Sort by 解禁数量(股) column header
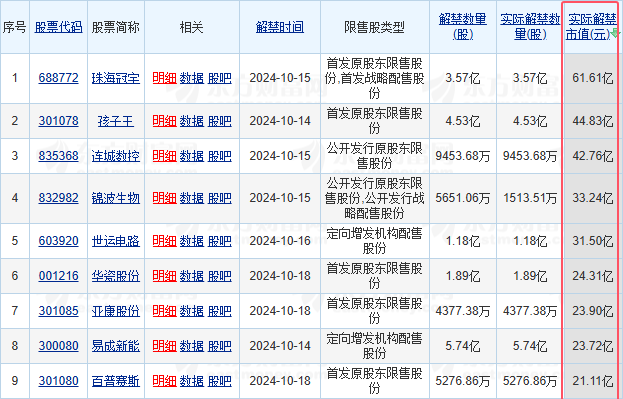Viewport: 623px width, 399px height. point(463,27)
